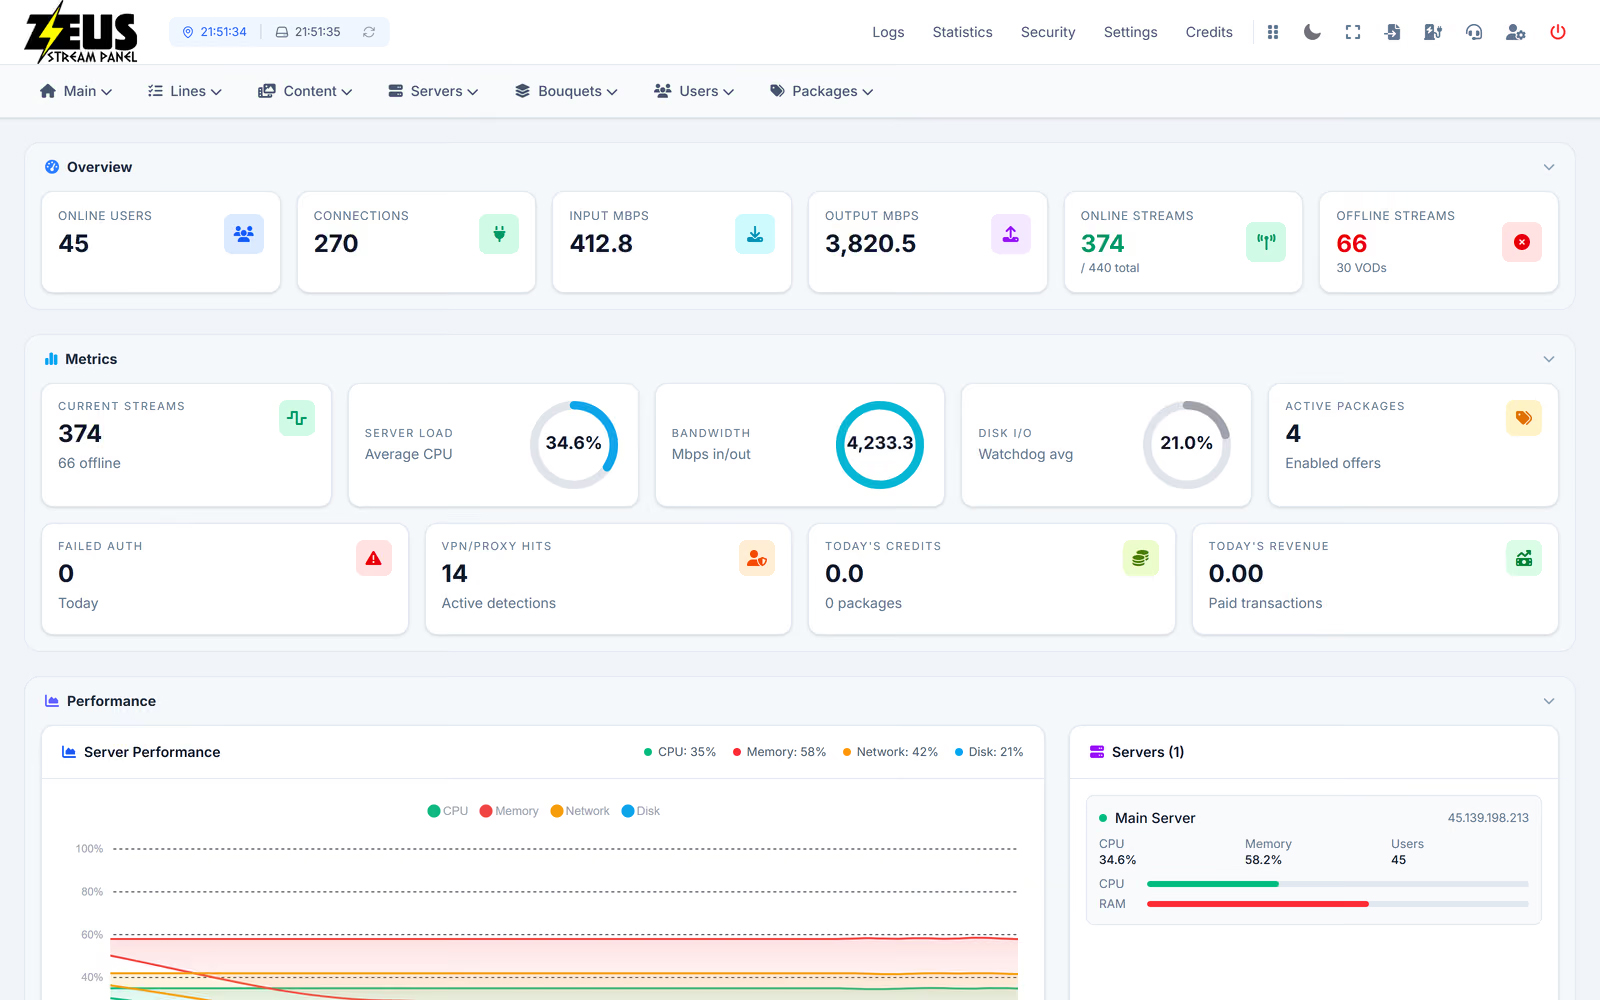Click the Main Server RAM usage bar

pyautogui.click(x=1338, y=904)
